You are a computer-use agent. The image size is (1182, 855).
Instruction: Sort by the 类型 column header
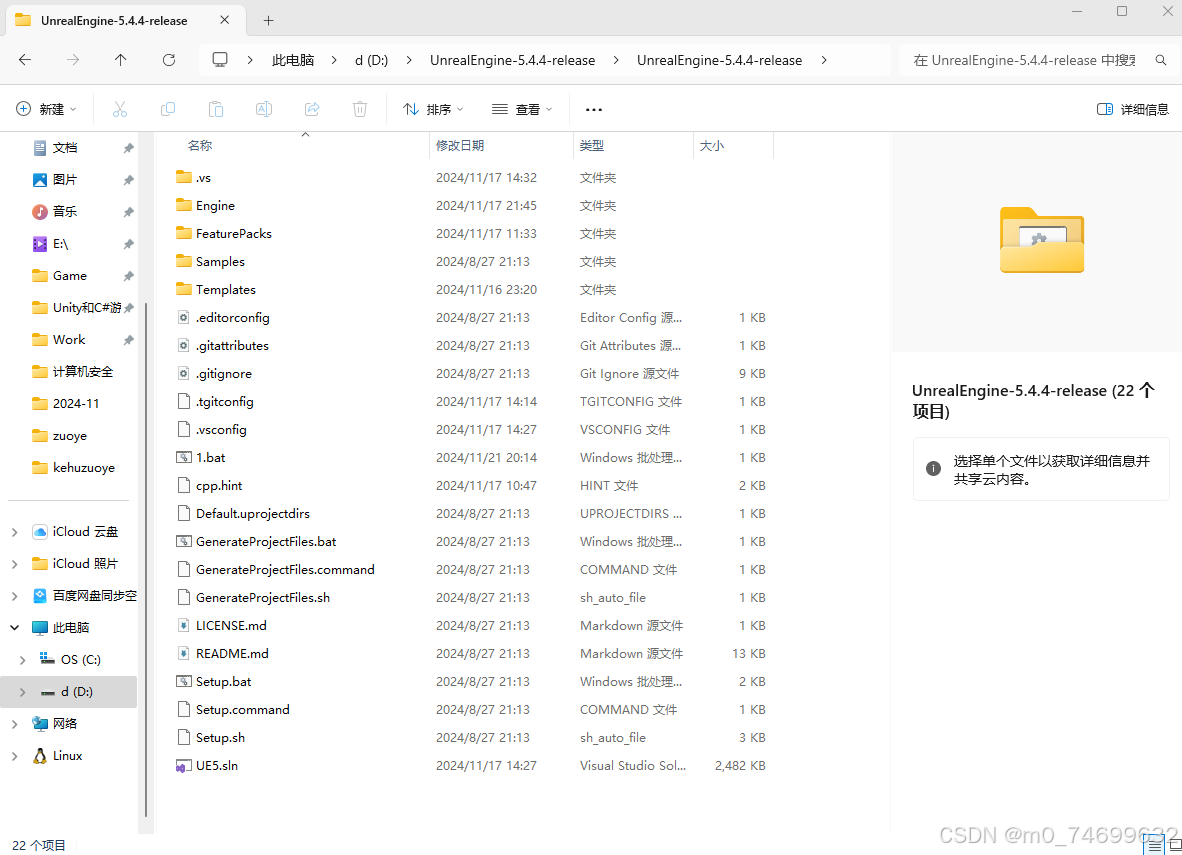592,146
